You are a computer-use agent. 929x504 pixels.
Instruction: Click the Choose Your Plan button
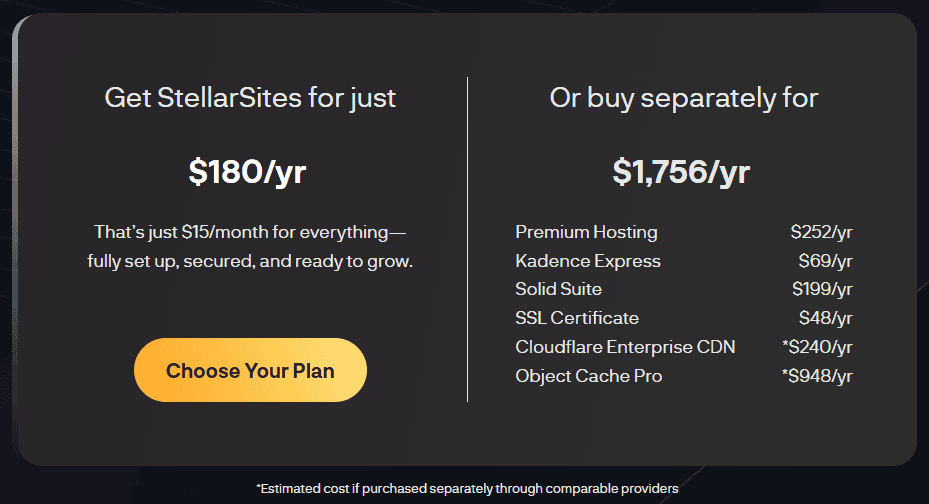coord(250,371)
